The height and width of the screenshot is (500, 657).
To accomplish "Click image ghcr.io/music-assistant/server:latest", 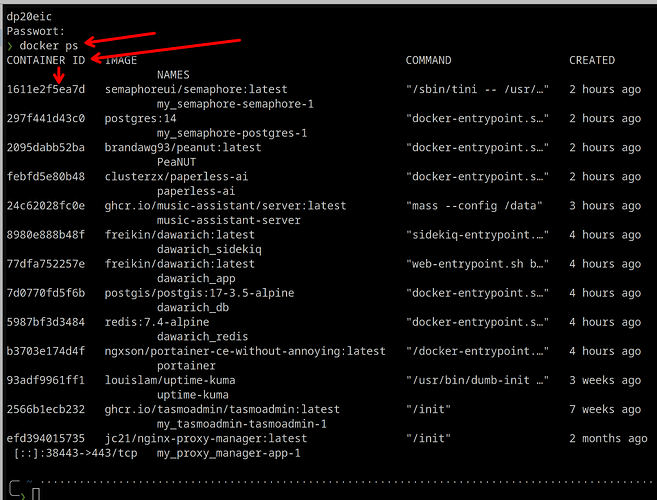I will (x=225, y=206).
